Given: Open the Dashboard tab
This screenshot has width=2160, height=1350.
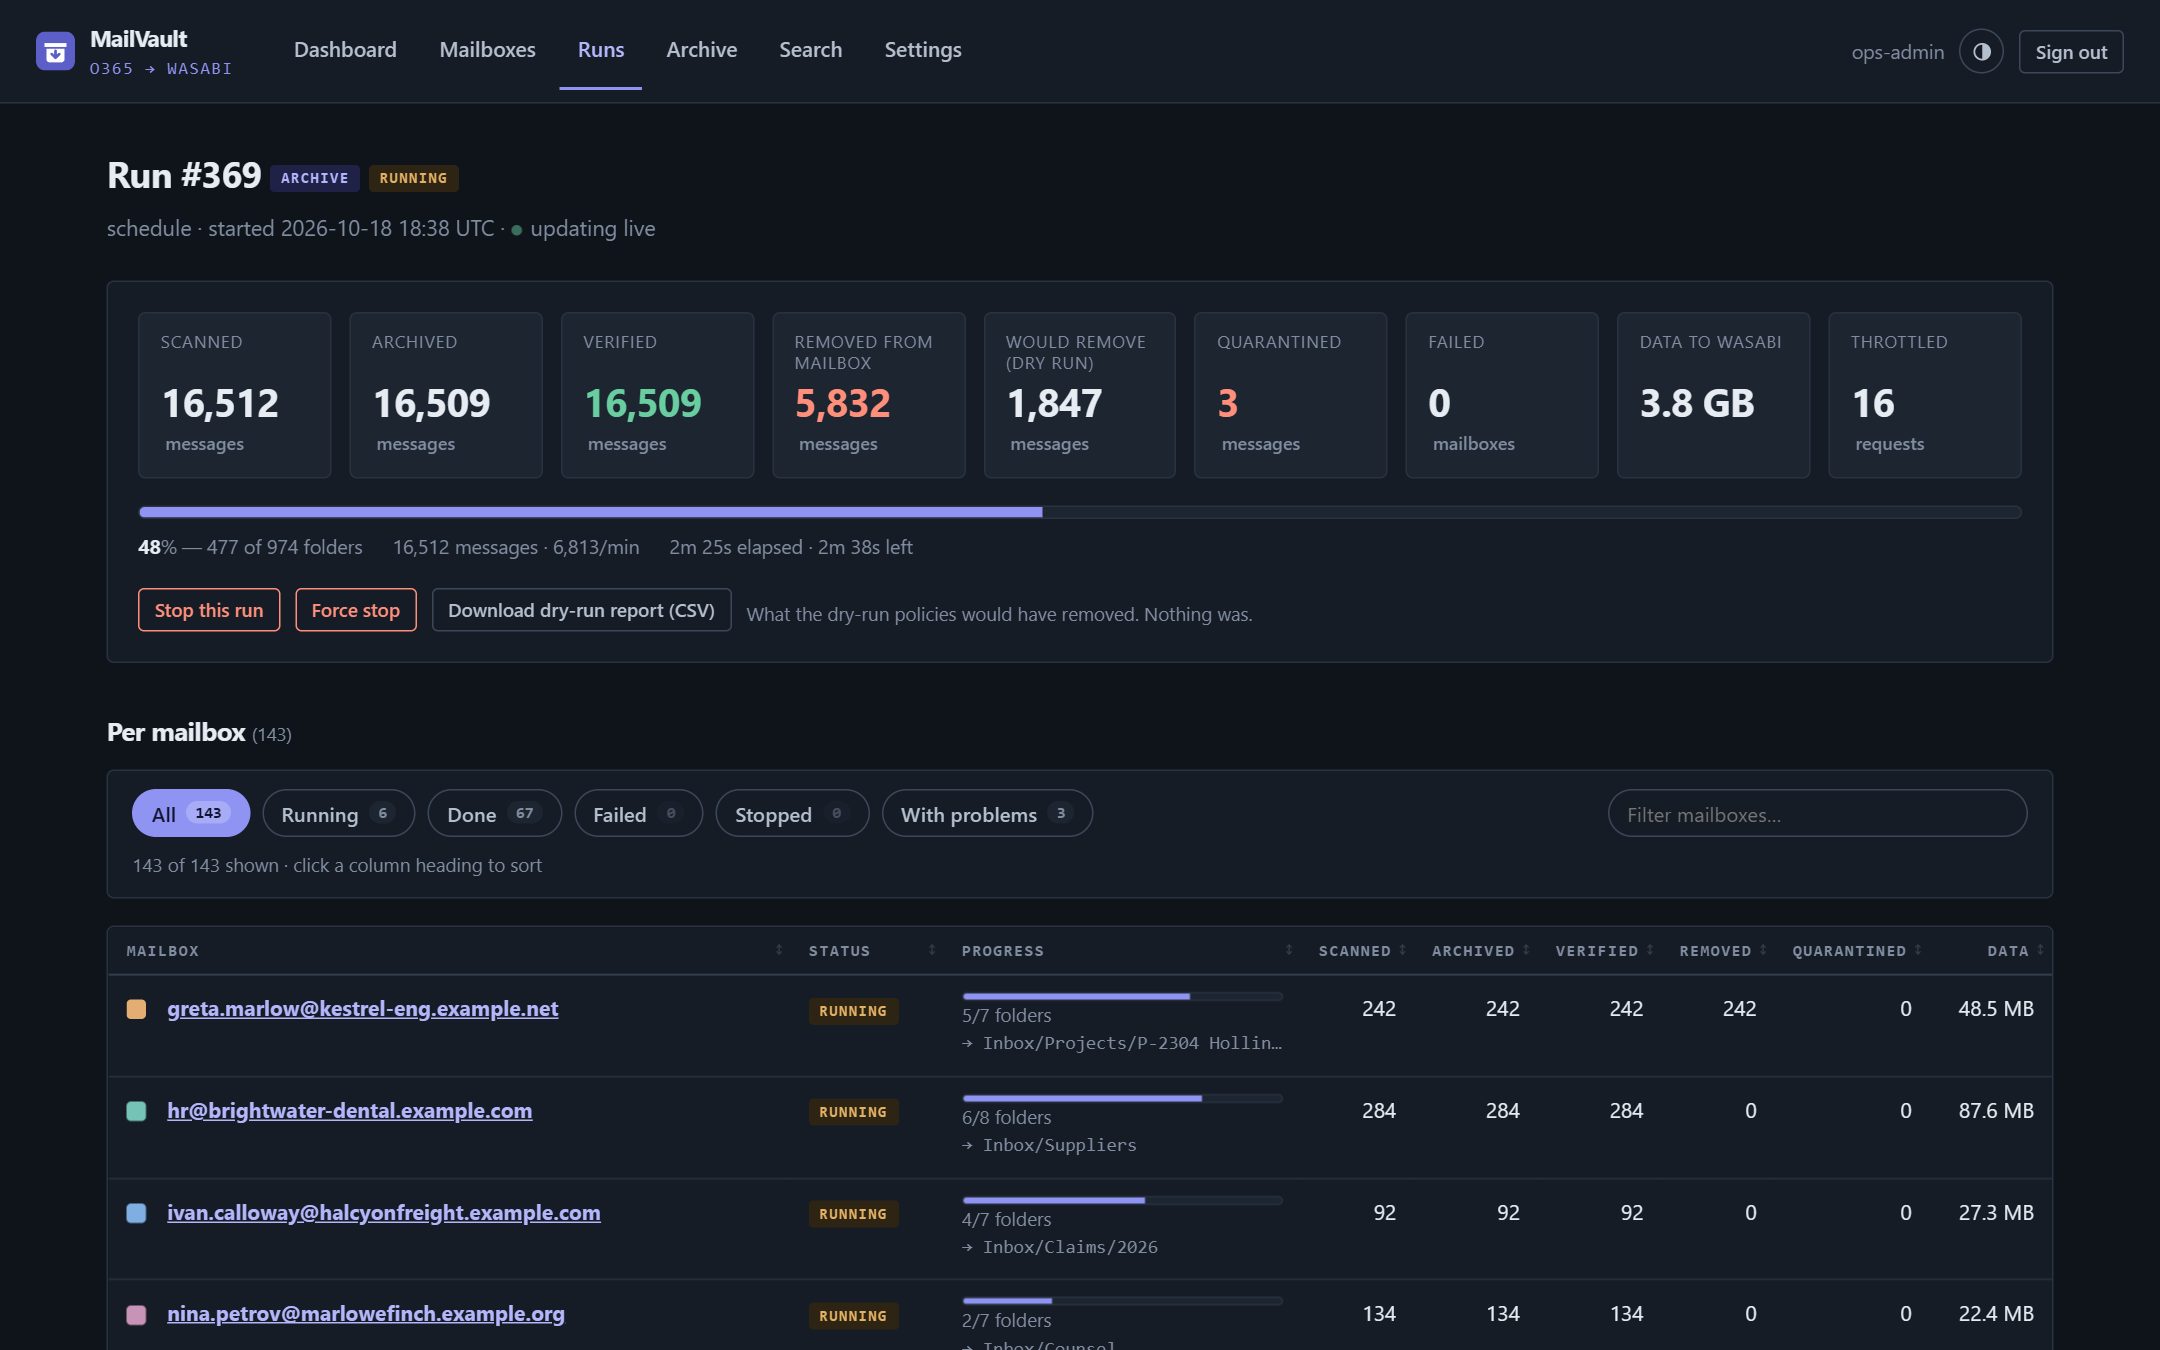Looking at the screenshot, I should point(345,50).
